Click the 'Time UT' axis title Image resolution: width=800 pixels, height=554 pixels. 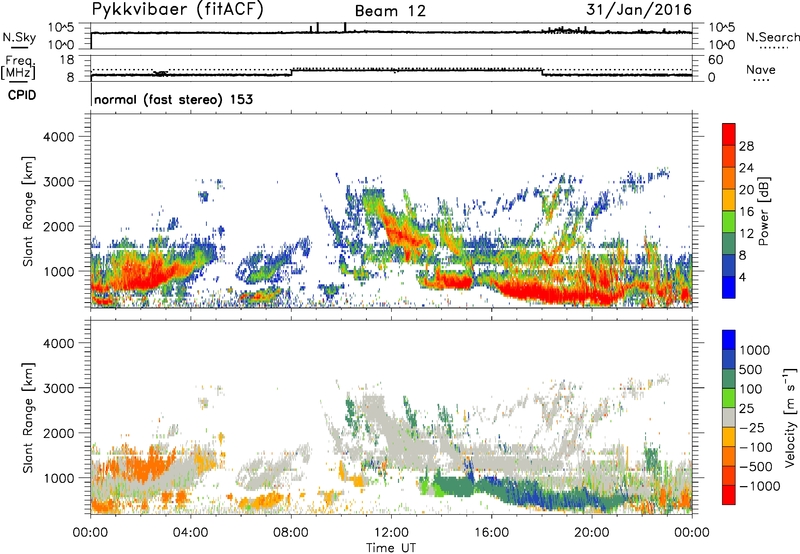pyautogui.click(x=391, y=548)
